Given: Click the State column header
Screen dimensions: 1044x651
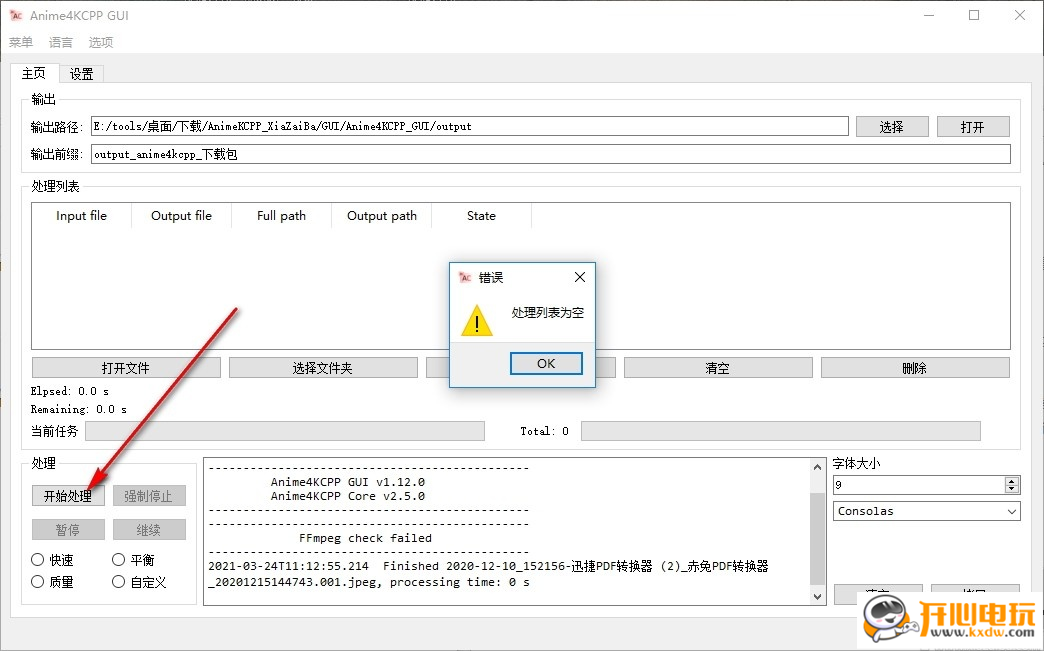Looking at the screenshot, I should click(x=481, y=216).
